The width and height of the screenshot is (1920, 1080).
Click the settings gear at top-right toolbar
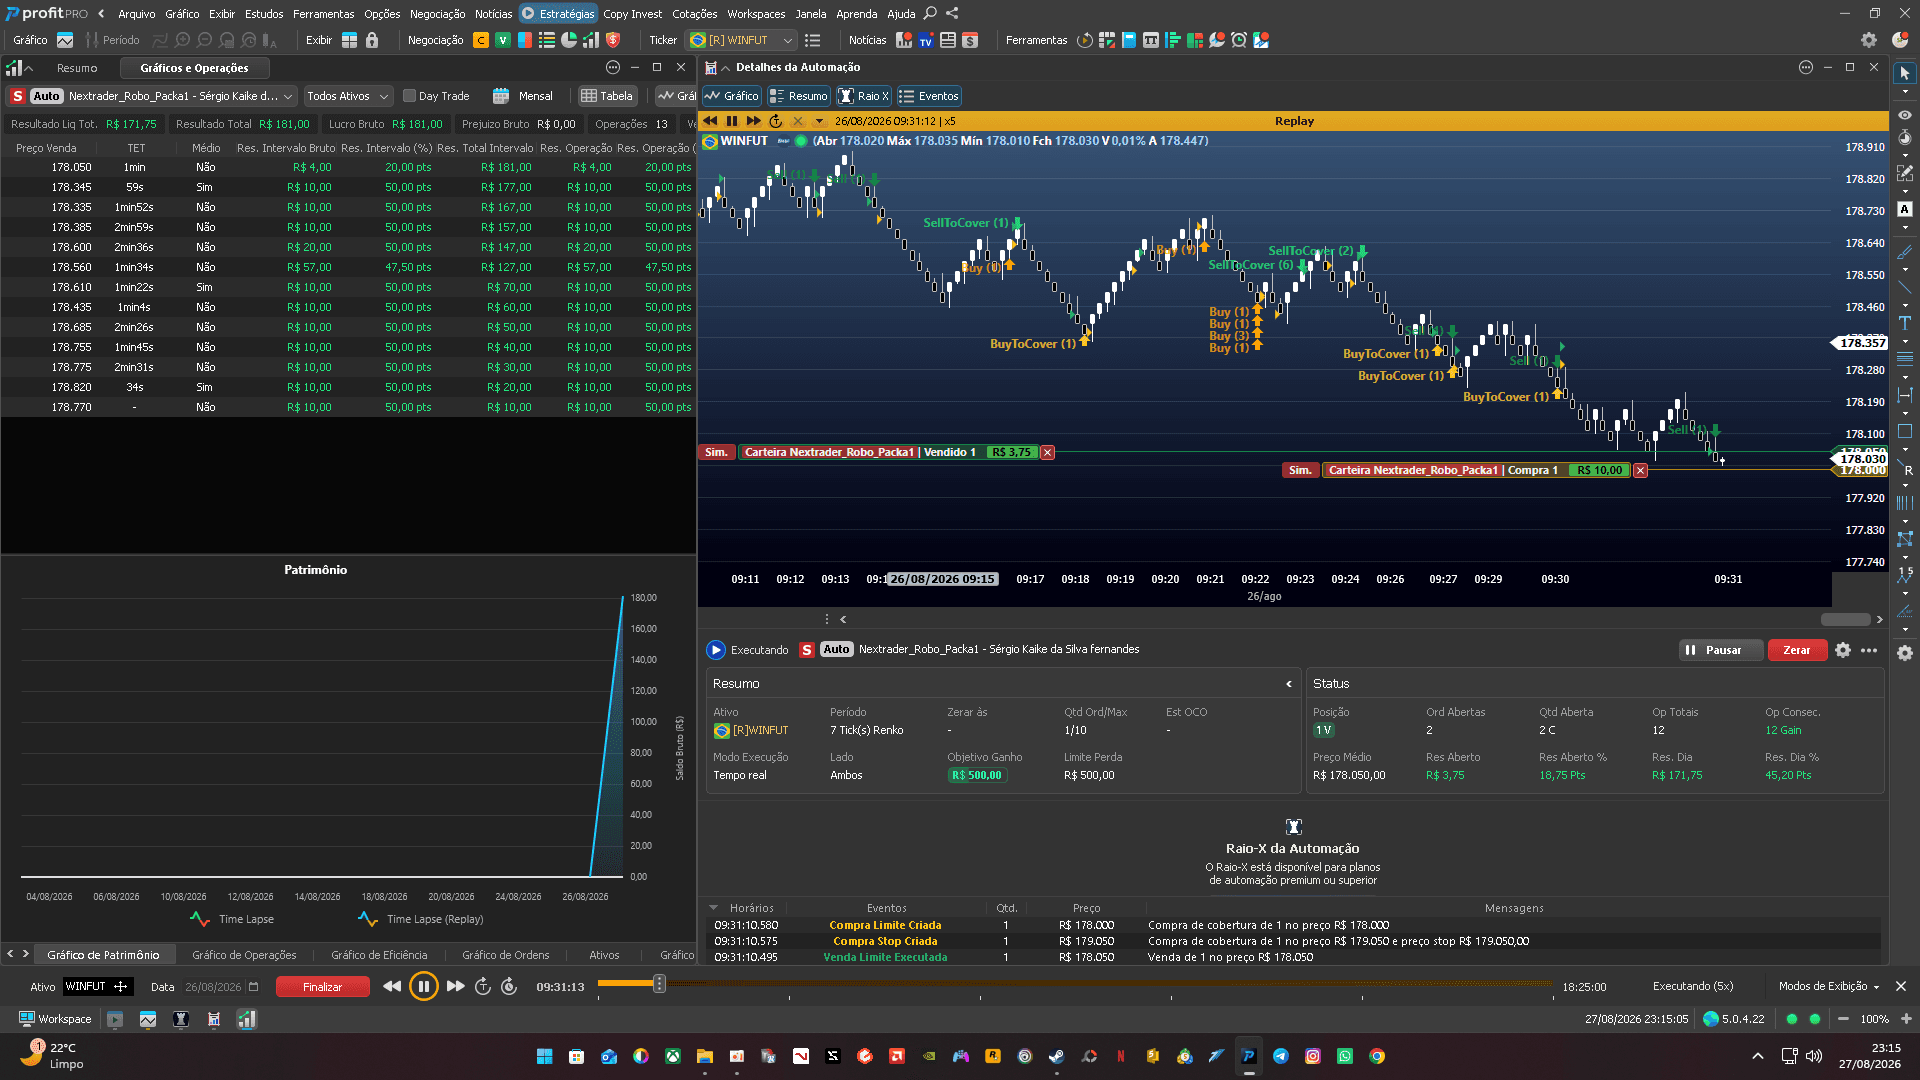(x=1868, y=40)
